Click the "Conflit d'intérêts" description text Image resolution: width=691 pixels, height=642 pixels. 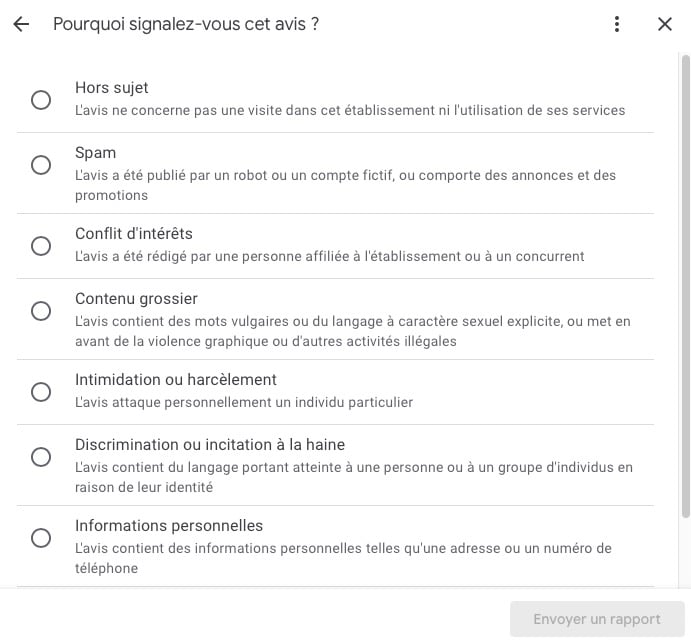pos(329,256)
